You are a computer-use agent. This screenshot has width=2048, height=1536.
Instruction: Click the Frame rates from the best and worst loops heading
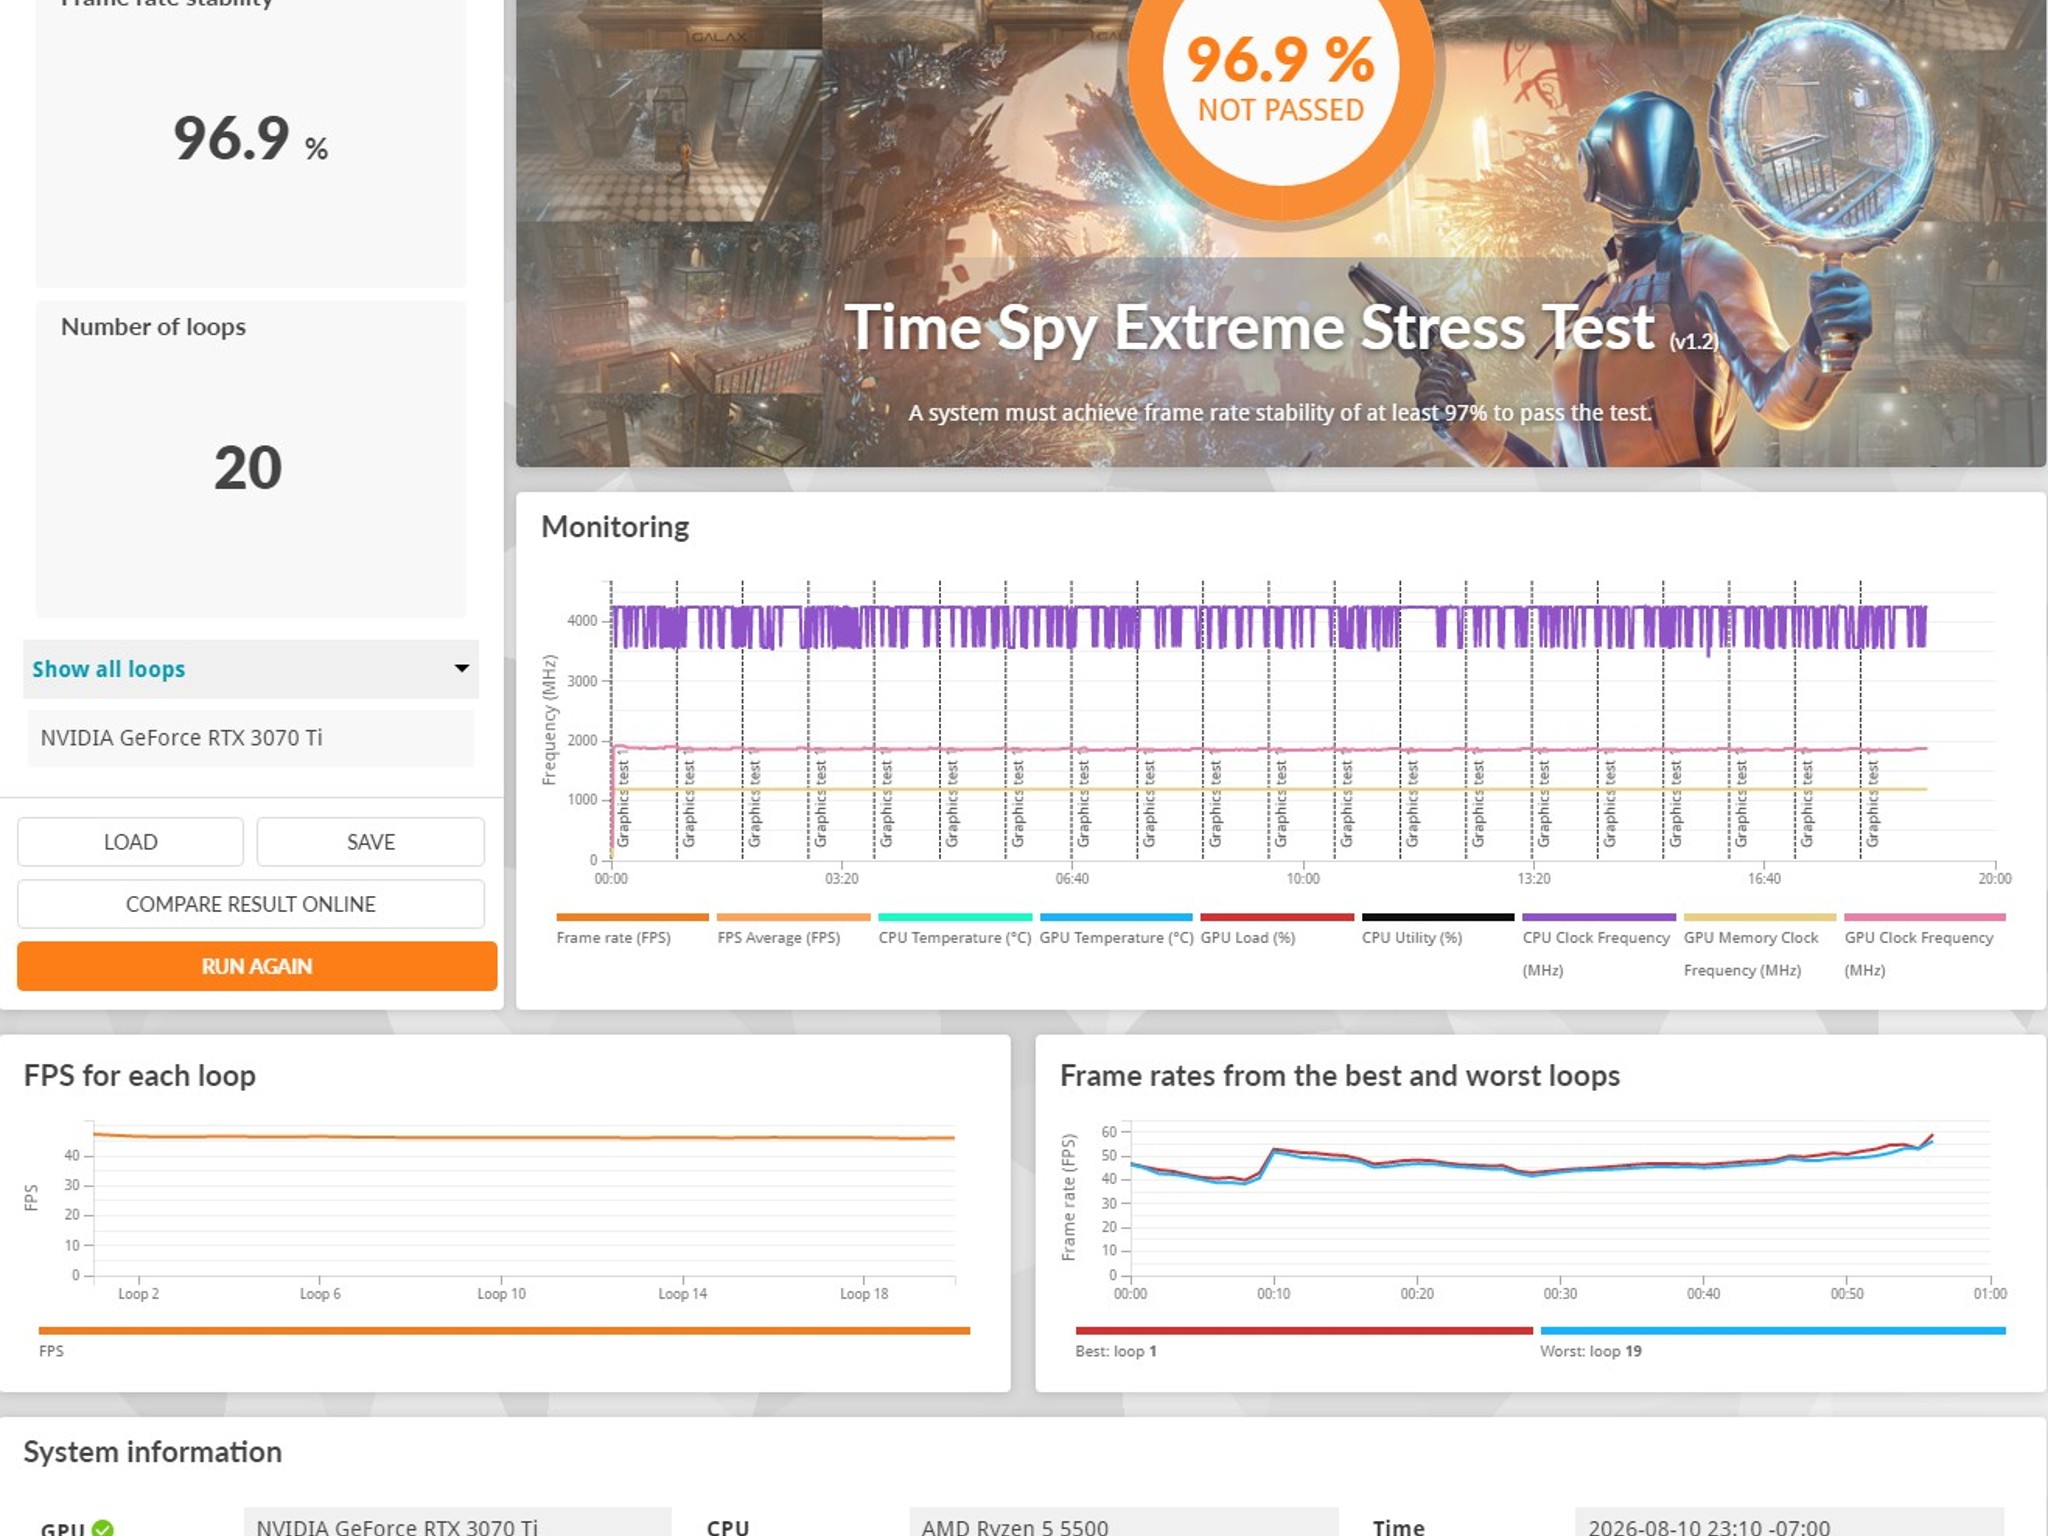coord(1340,1076)
